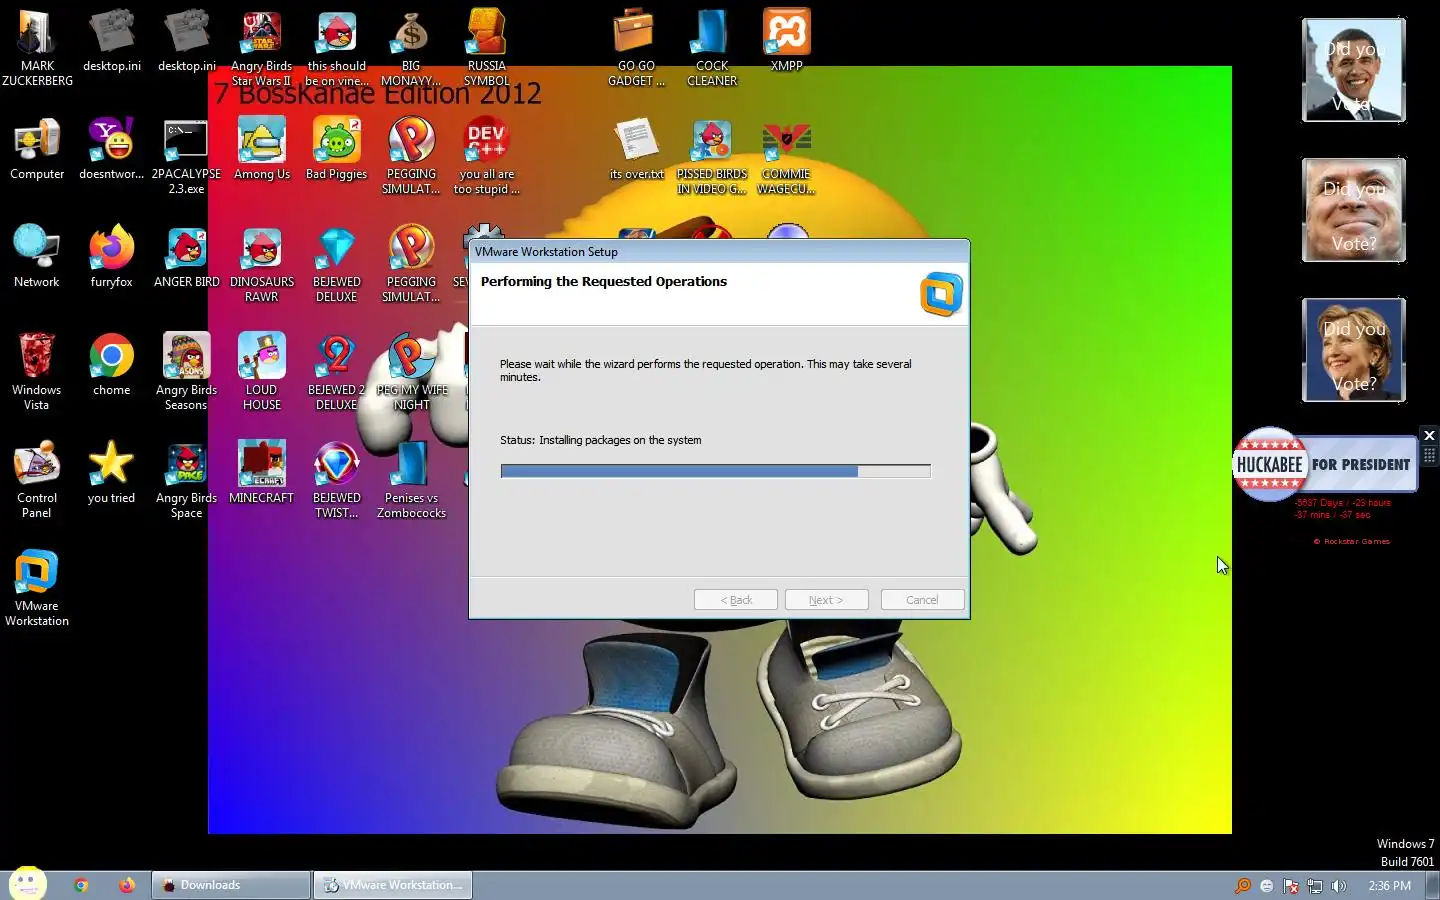1440x900 pixels.
Task: Click the DEV C++ 'you all are too stupid' icon
Action: point(486,156)
